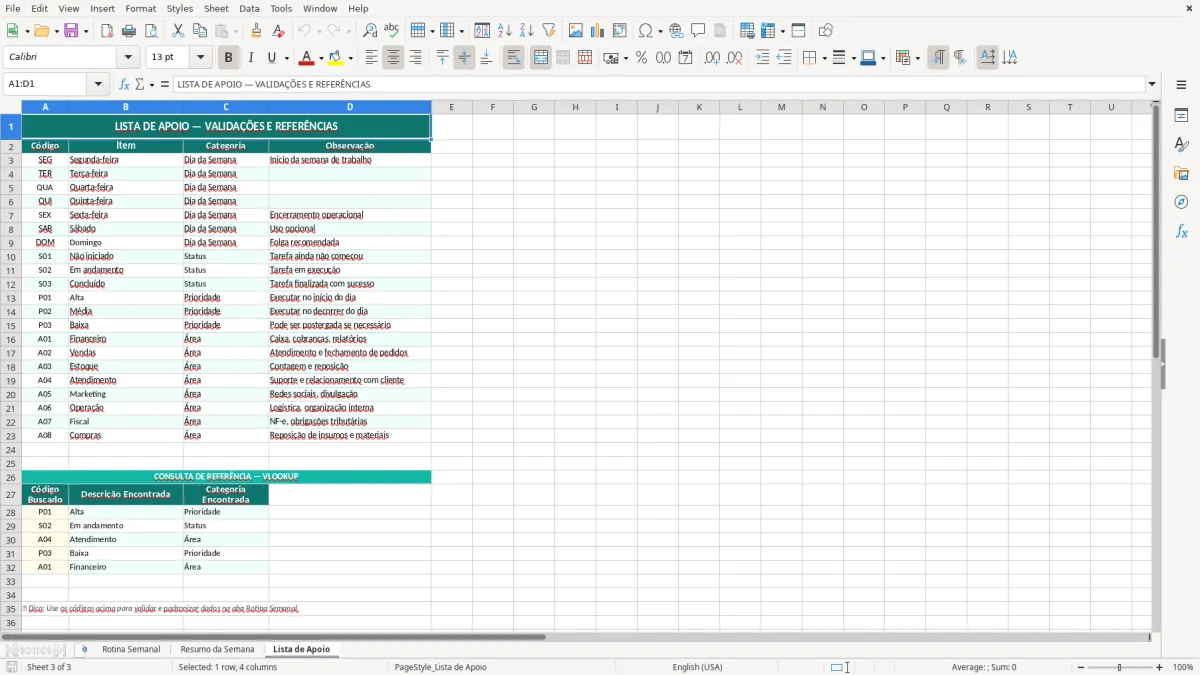Click the formula input line
1200x675 pixels.
click(x=659, y=85)
